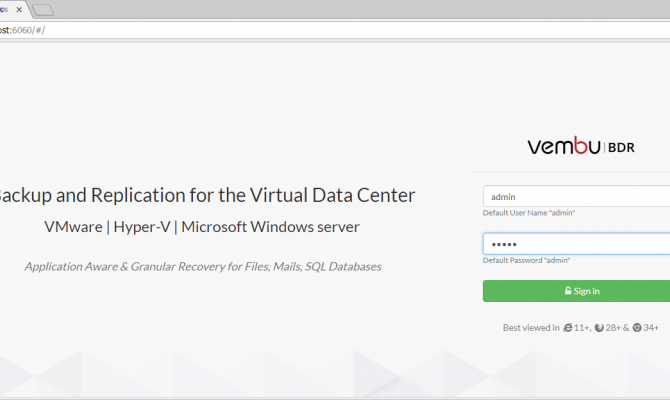Click the lock icon on Sign in
Image resolution: width=670 pixels, height=400 pixels.
point(568,291)
